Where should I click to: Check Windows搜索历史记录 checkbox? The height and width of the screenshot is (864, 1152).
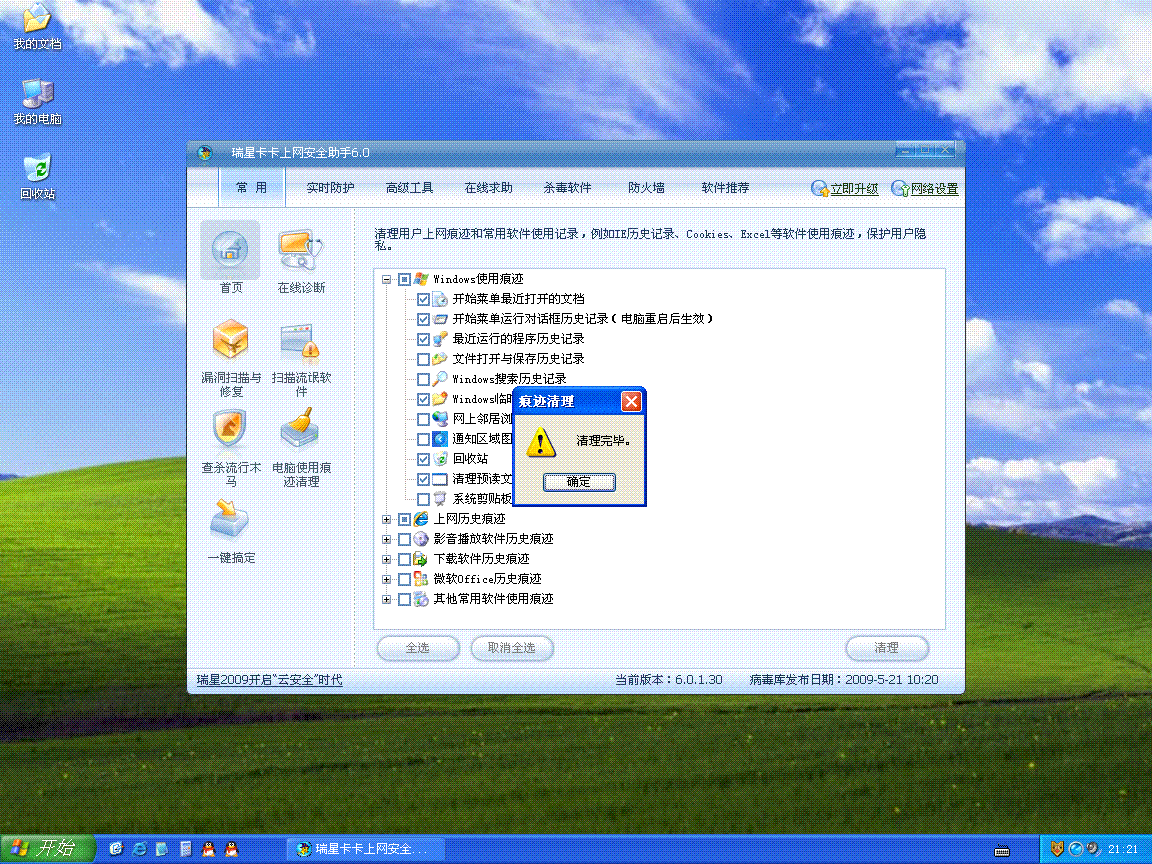423,379
